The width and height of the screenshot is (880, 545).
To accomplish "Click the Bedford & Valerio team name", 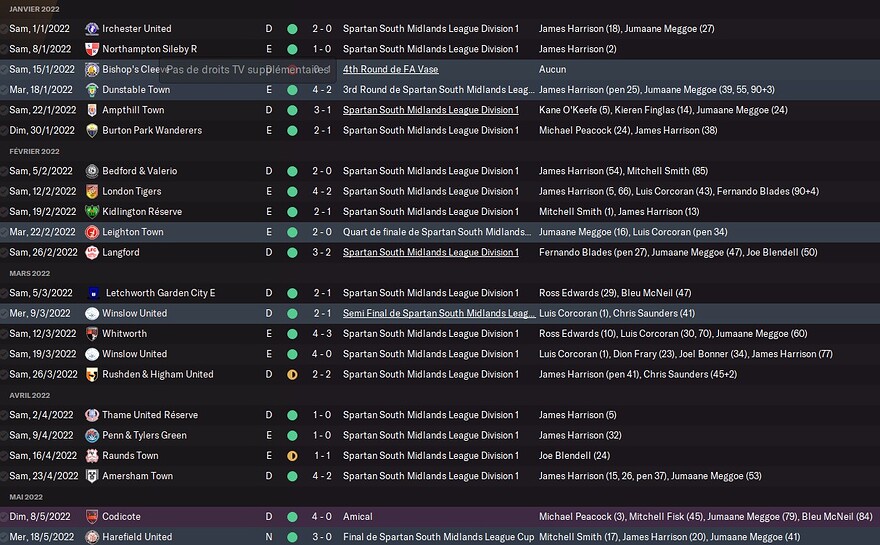I will 140,171.
